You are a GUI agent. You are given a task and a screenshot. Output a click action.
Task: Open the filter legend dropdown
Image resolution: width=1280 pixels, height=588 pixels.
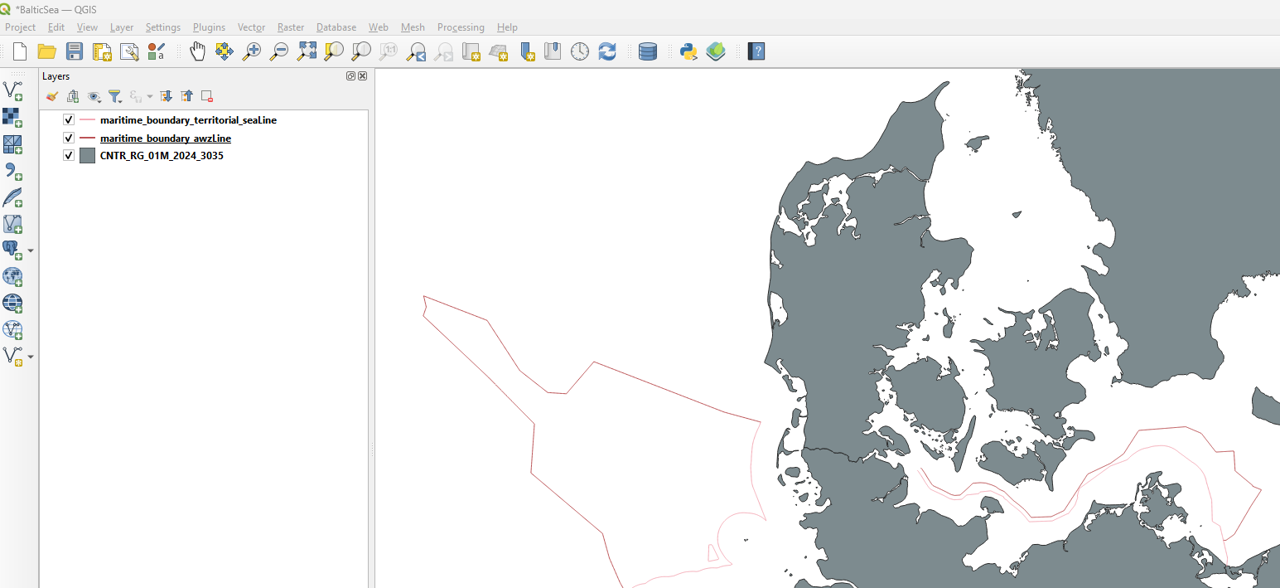[115, 96]
